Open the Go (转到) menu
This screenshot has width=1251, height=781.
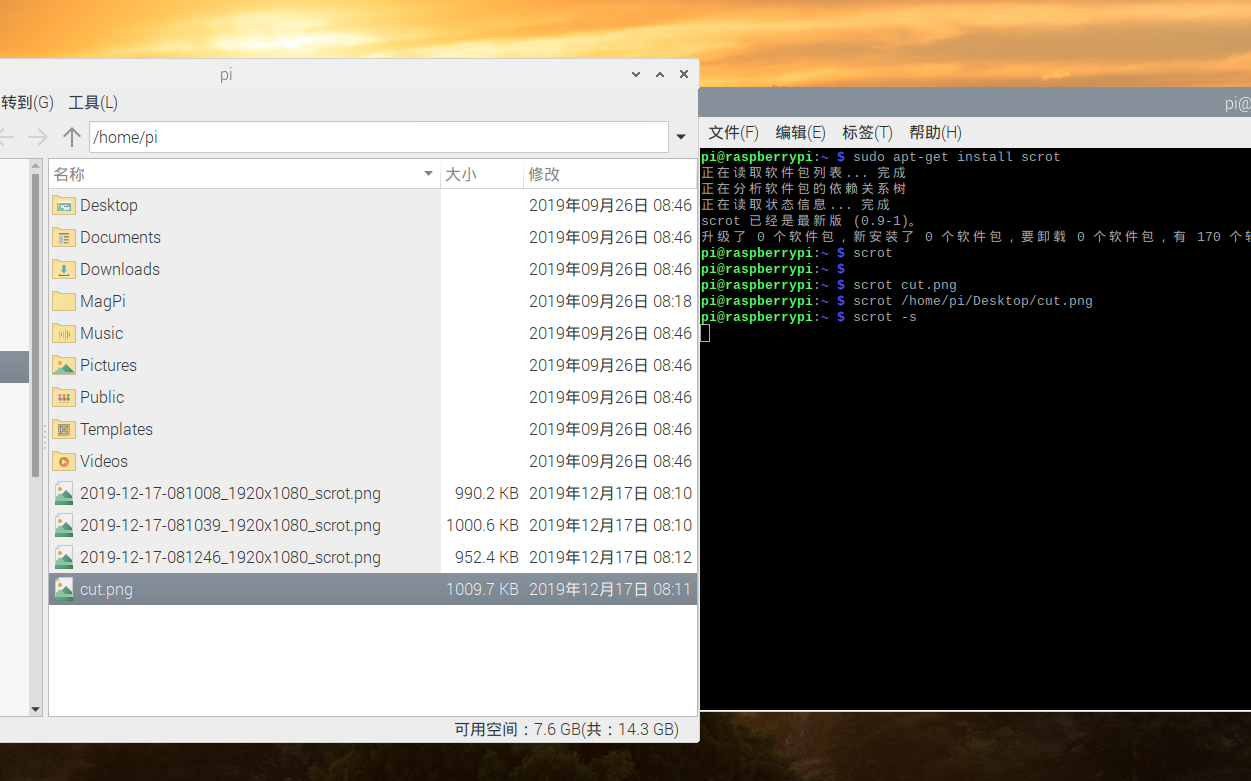pos(27,102)
